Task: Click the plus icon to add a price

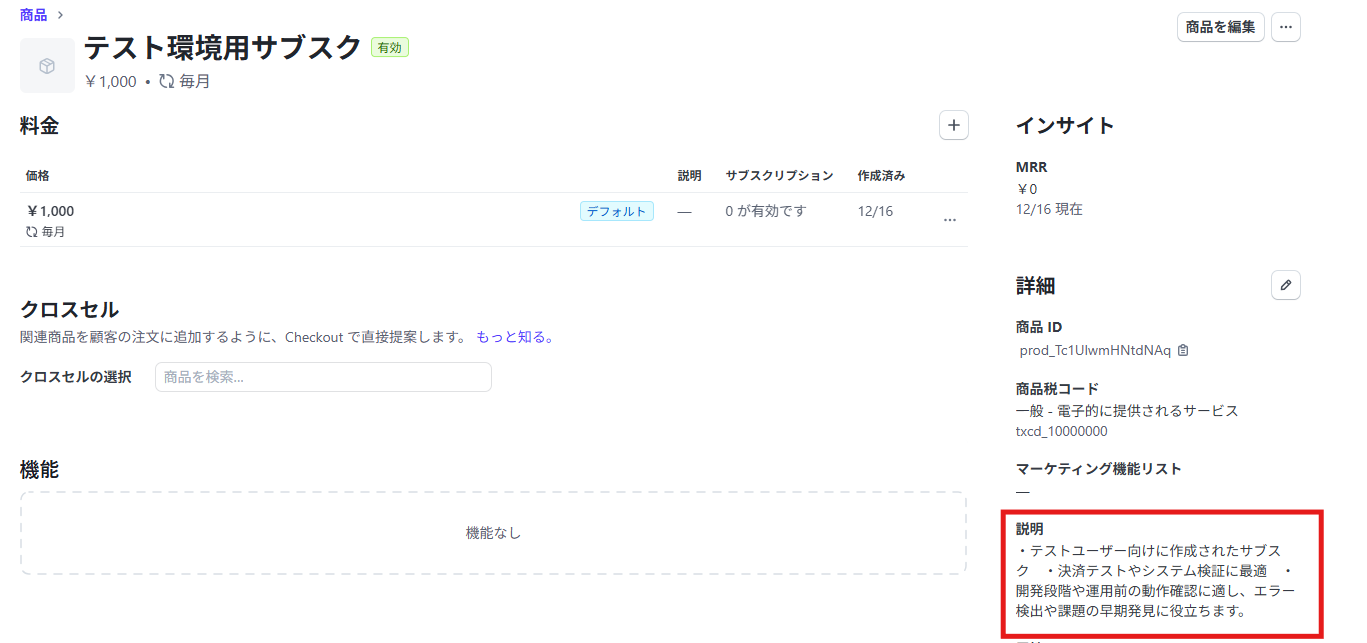Action: coord(953,125)
